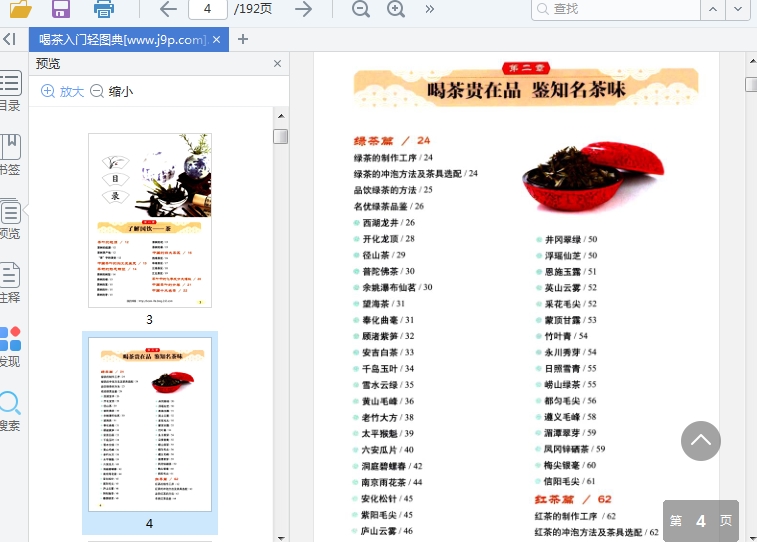Click 缩小 to shrink thumbnails
The image size is (757, 542).
112,91
